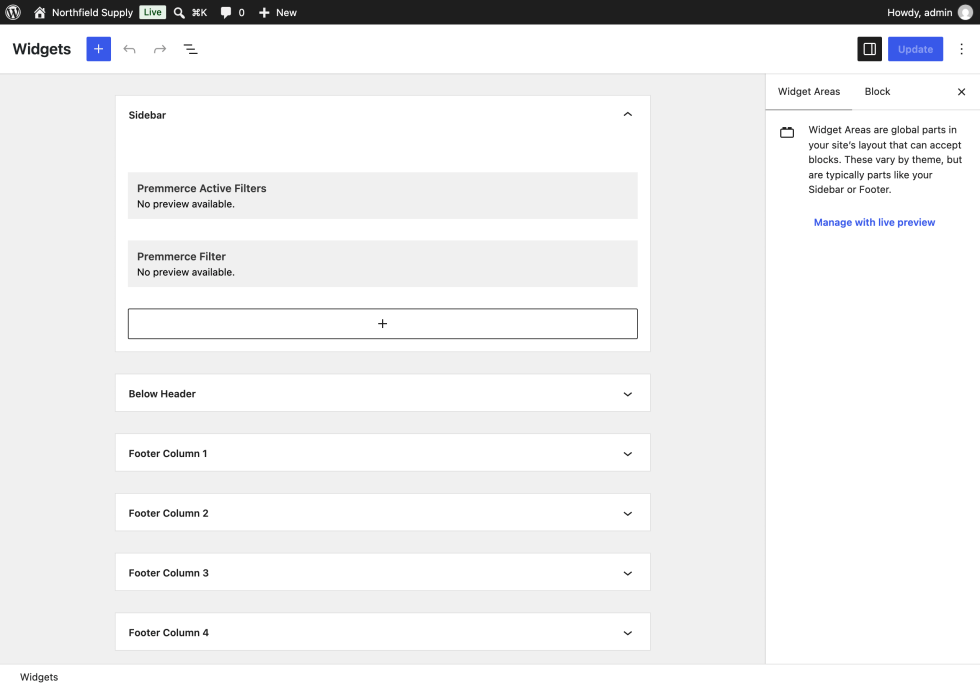Open the list view icon

[191, 49]
